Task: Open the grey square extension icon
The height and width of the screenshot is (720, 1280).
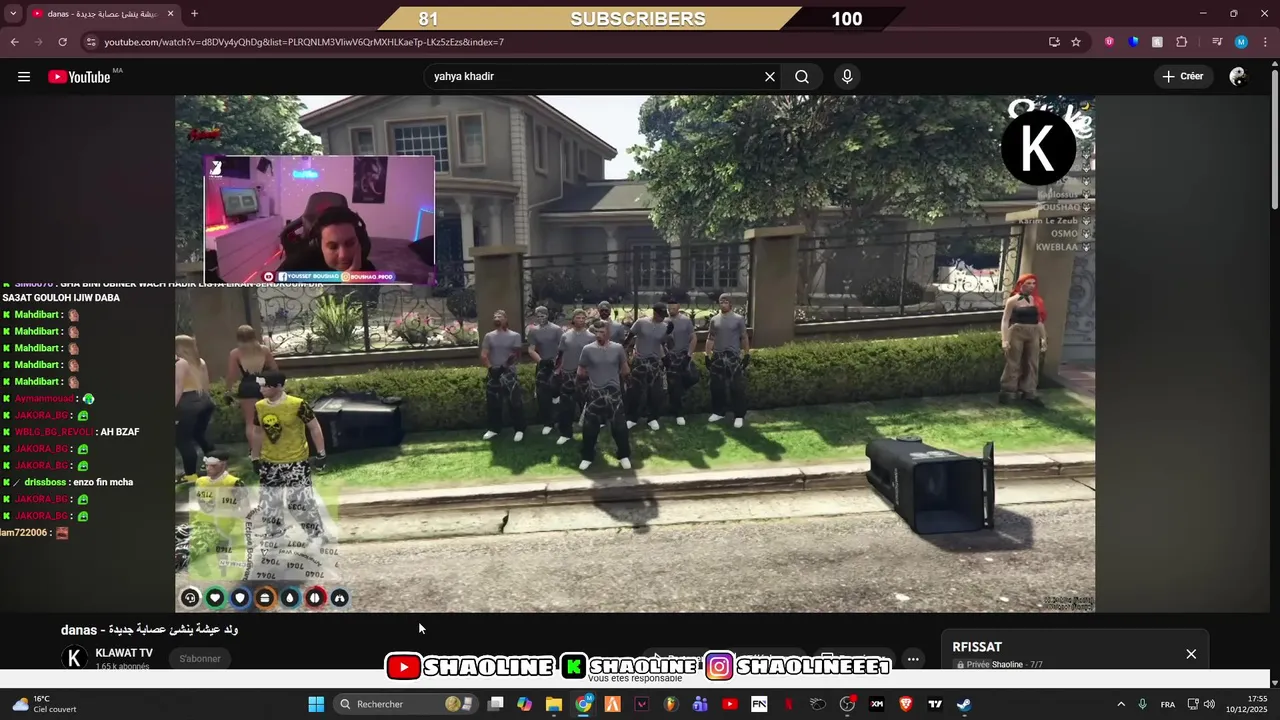Action: [1157, 42]
